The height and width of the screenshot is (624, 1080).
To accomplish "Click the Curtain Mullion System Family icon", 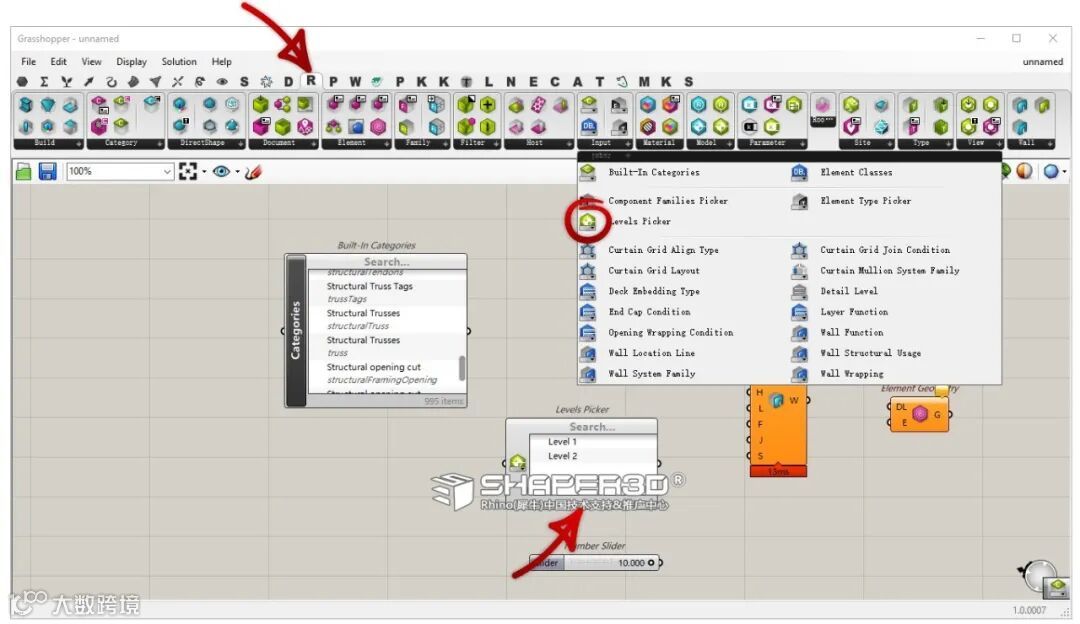I will pos(799,271).
